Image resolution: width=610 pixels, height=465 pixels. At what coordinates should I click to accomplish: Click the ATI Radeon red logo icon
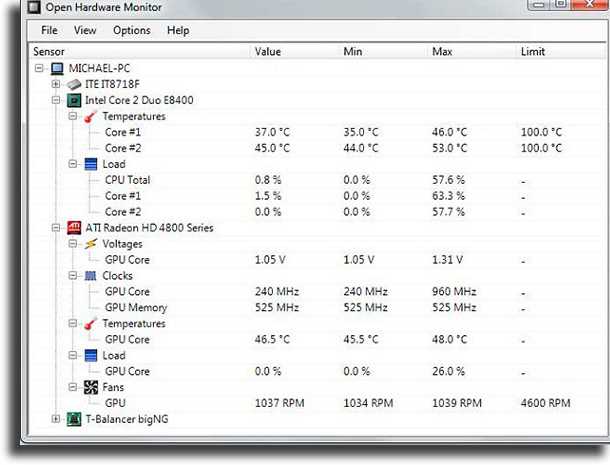click(x=74, y=228)
